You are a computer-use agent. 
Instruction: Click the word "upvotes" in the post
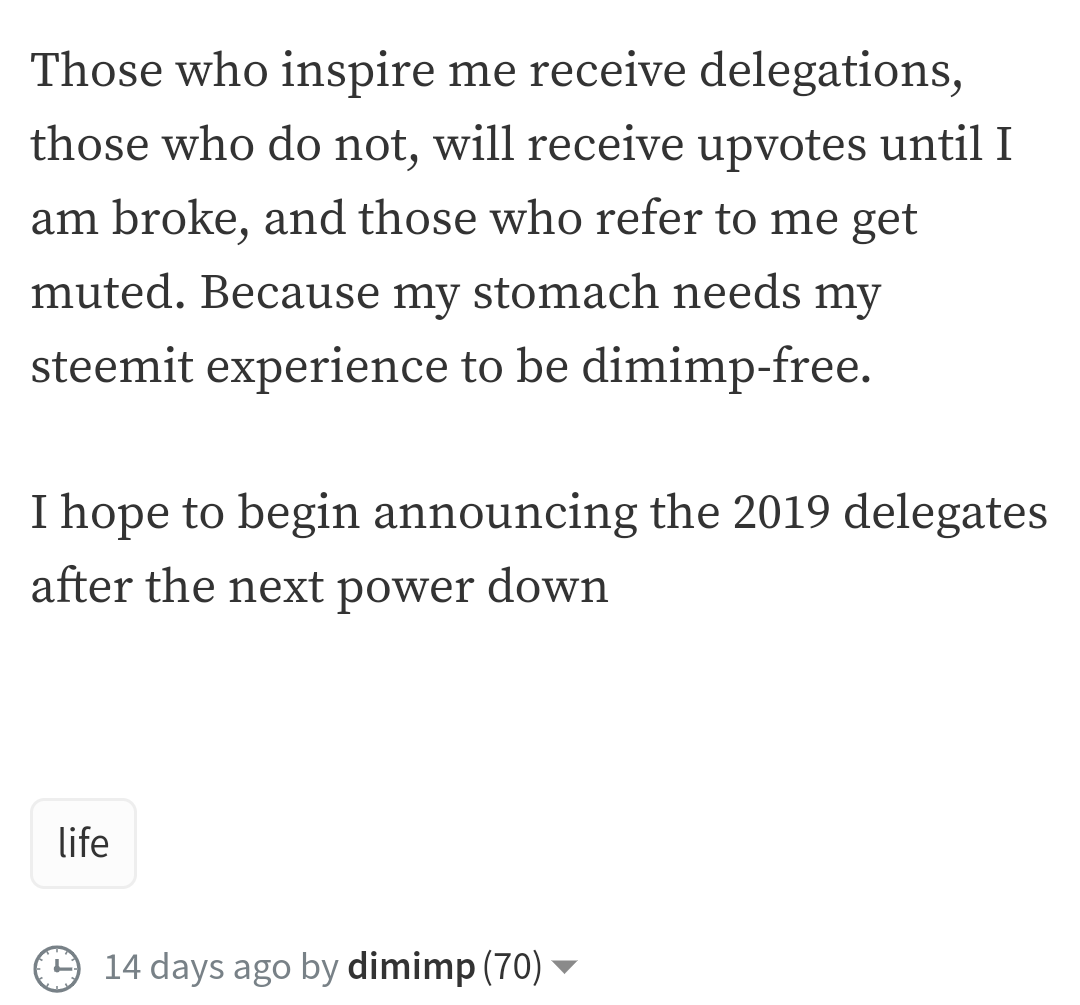click(x=782, y=145)
